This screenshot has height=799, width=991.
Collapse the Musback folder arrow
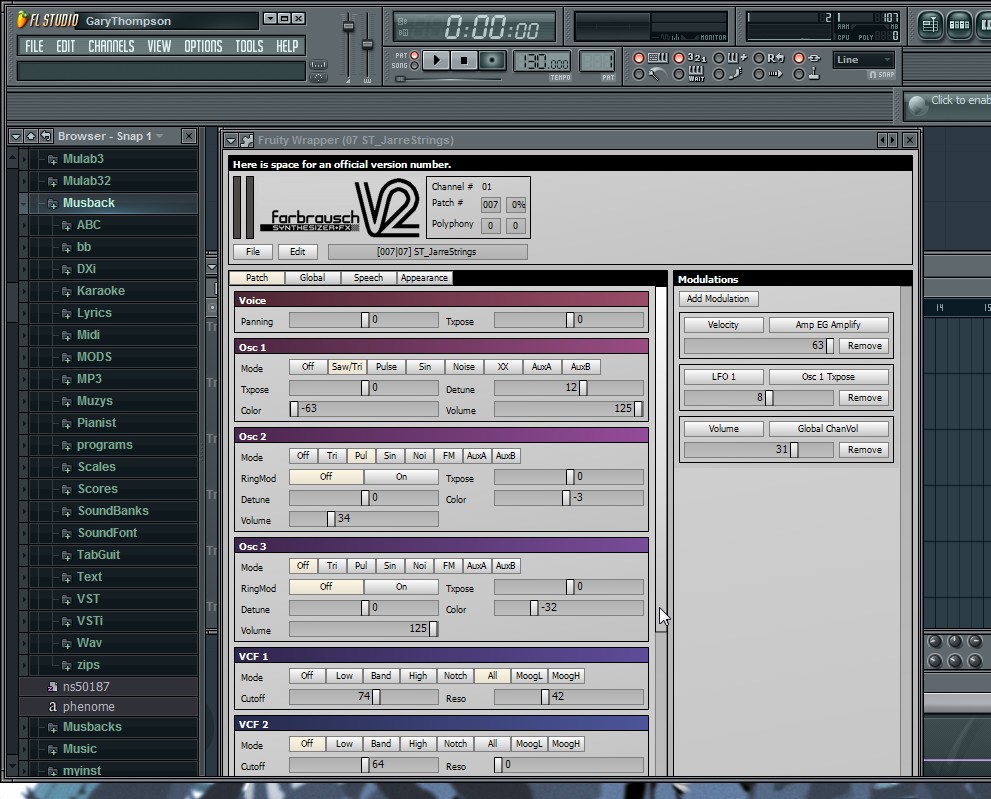click(23, 203)
